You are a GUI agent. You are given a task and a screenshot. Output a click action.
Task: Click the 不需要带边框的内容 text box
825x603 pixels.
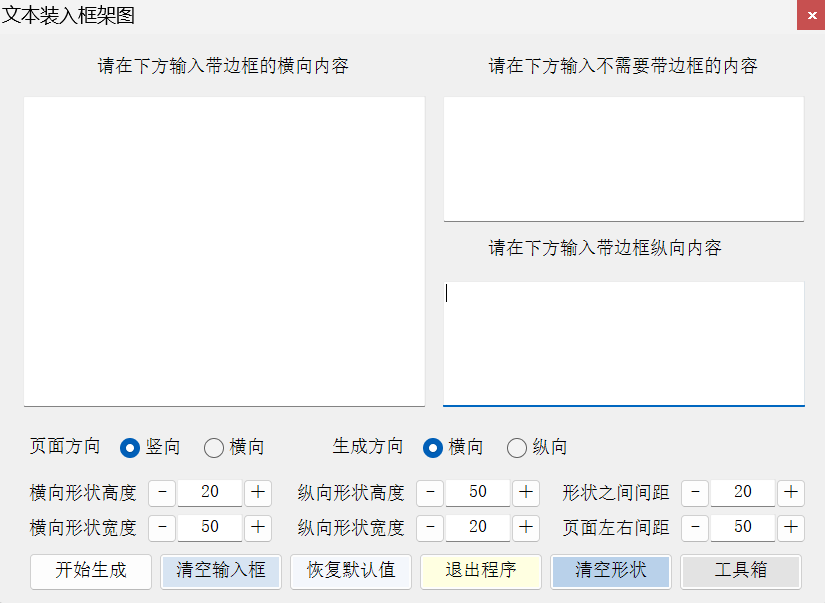623,158
